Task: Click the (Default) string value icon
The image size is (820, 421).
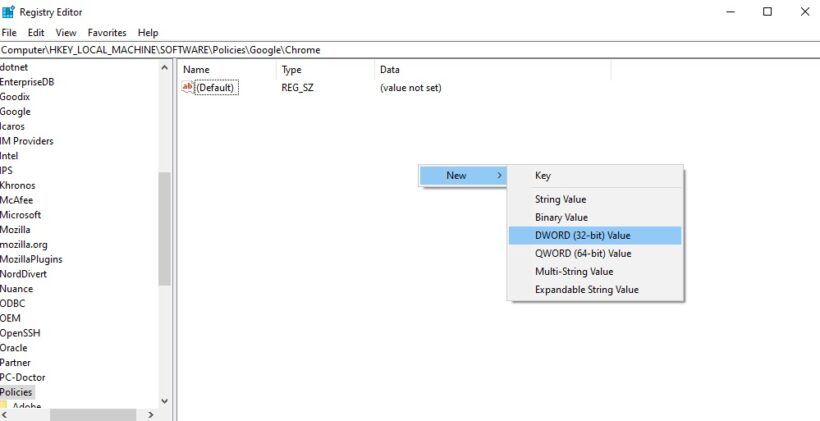Action: (187, 88)
